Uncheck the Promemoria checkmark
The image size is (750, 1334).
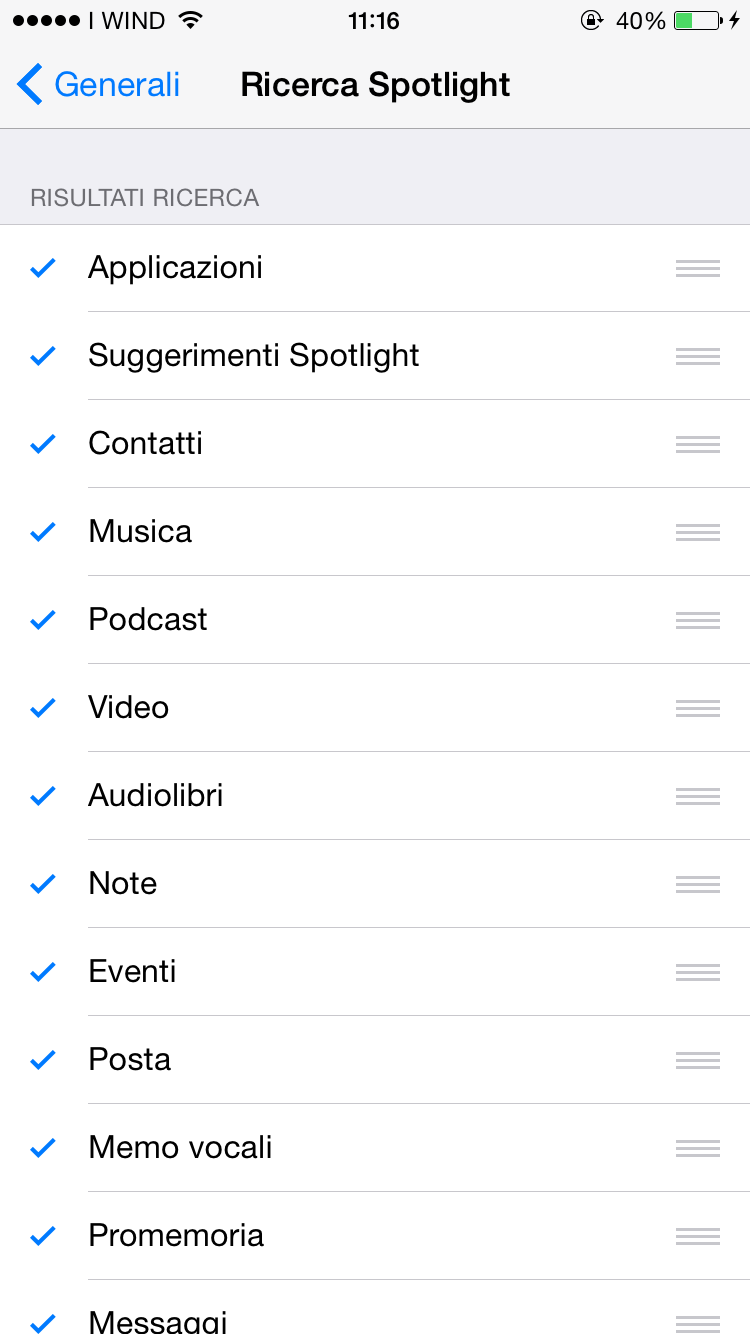tap(42, 1236)
